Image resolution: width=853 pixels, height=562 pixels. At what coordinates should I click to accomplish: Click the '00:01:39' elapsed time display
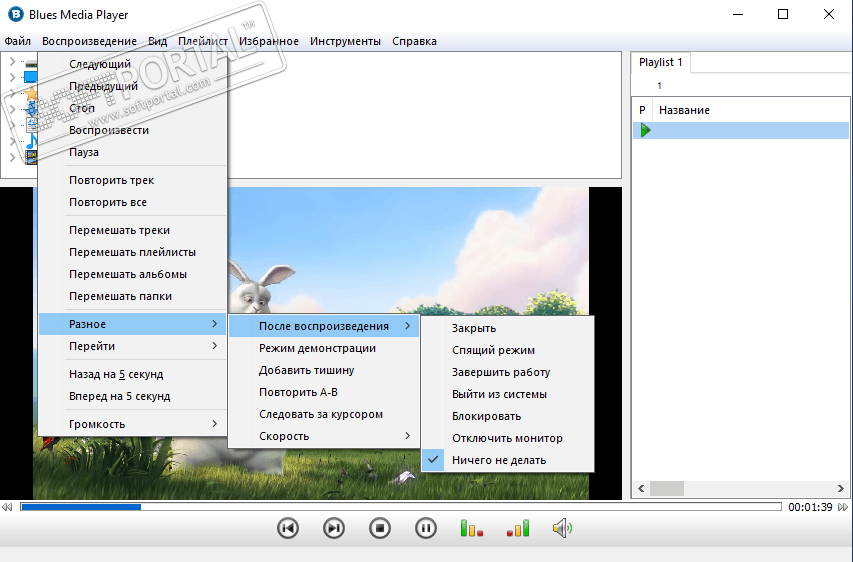click(x=810, y=507)
